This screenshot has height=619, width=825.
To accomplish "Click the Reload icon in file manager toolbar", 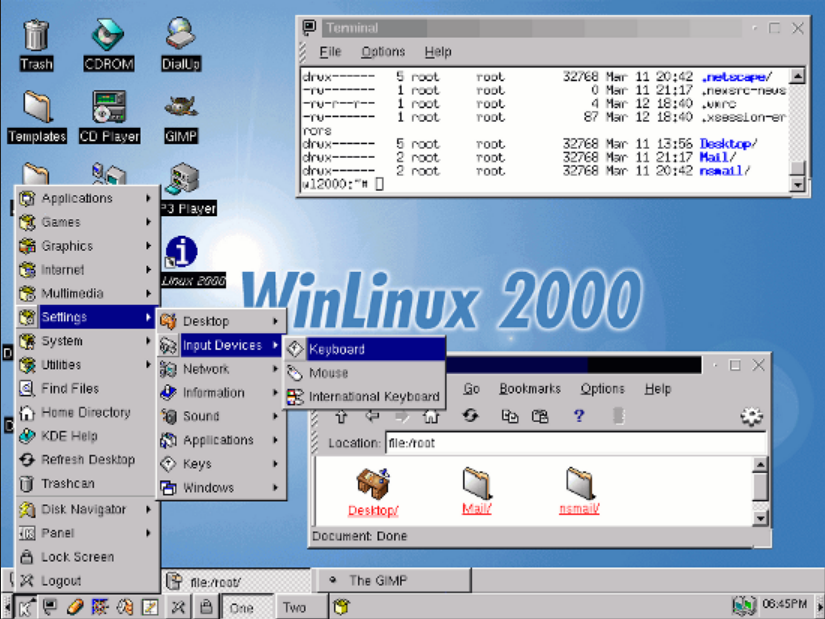I will pyautogui.click(x=470, y=416).
